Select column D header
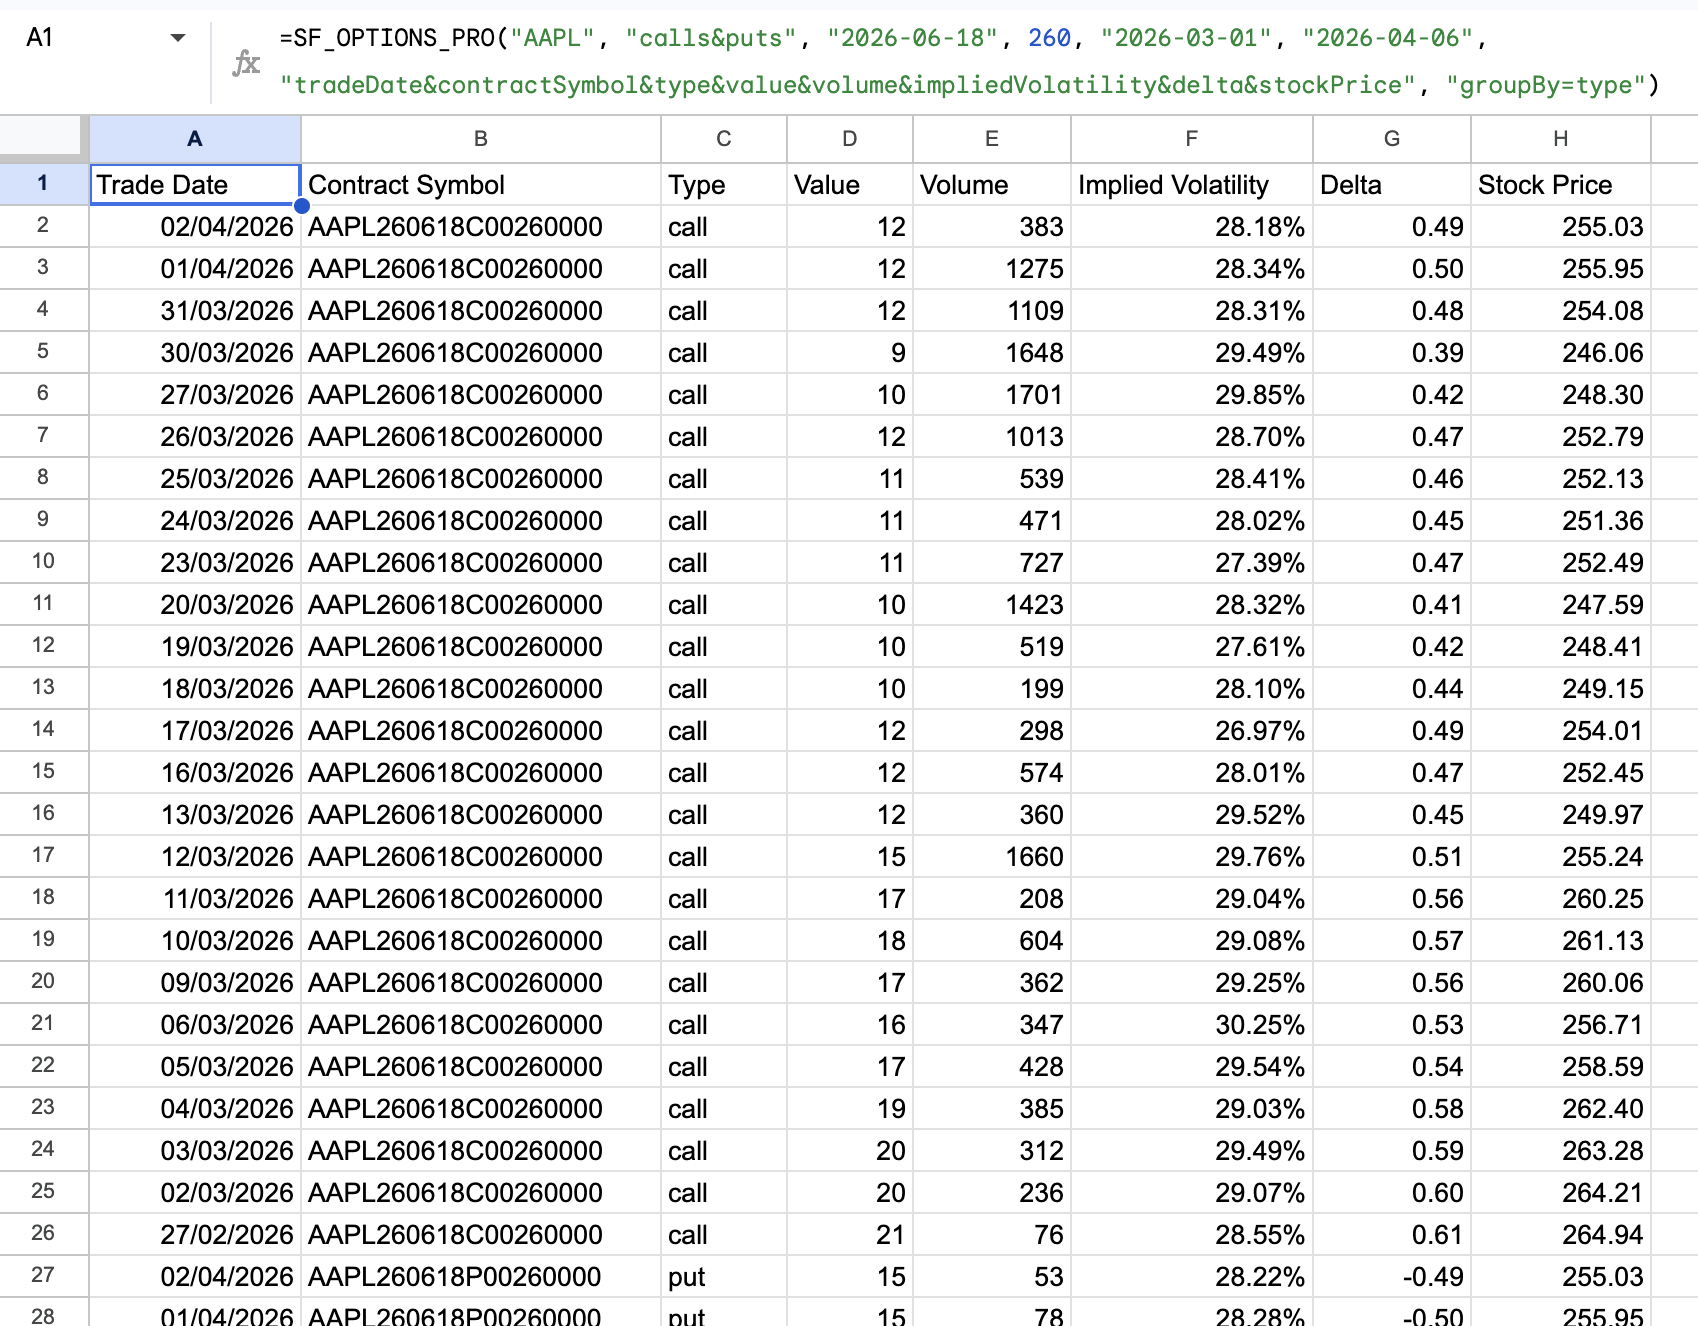 tap(850, 139)
